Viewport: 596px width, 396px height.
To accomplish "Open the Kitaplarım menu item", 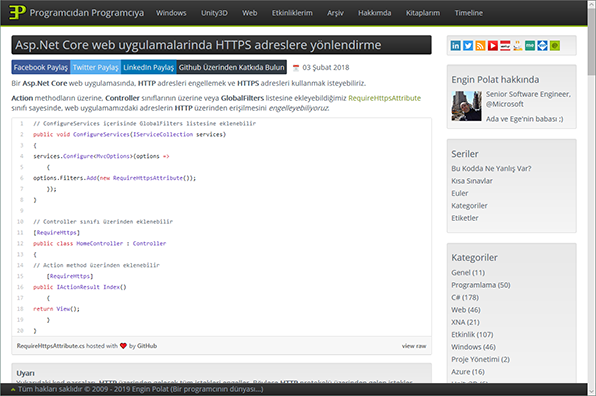I will click(423, 13).
